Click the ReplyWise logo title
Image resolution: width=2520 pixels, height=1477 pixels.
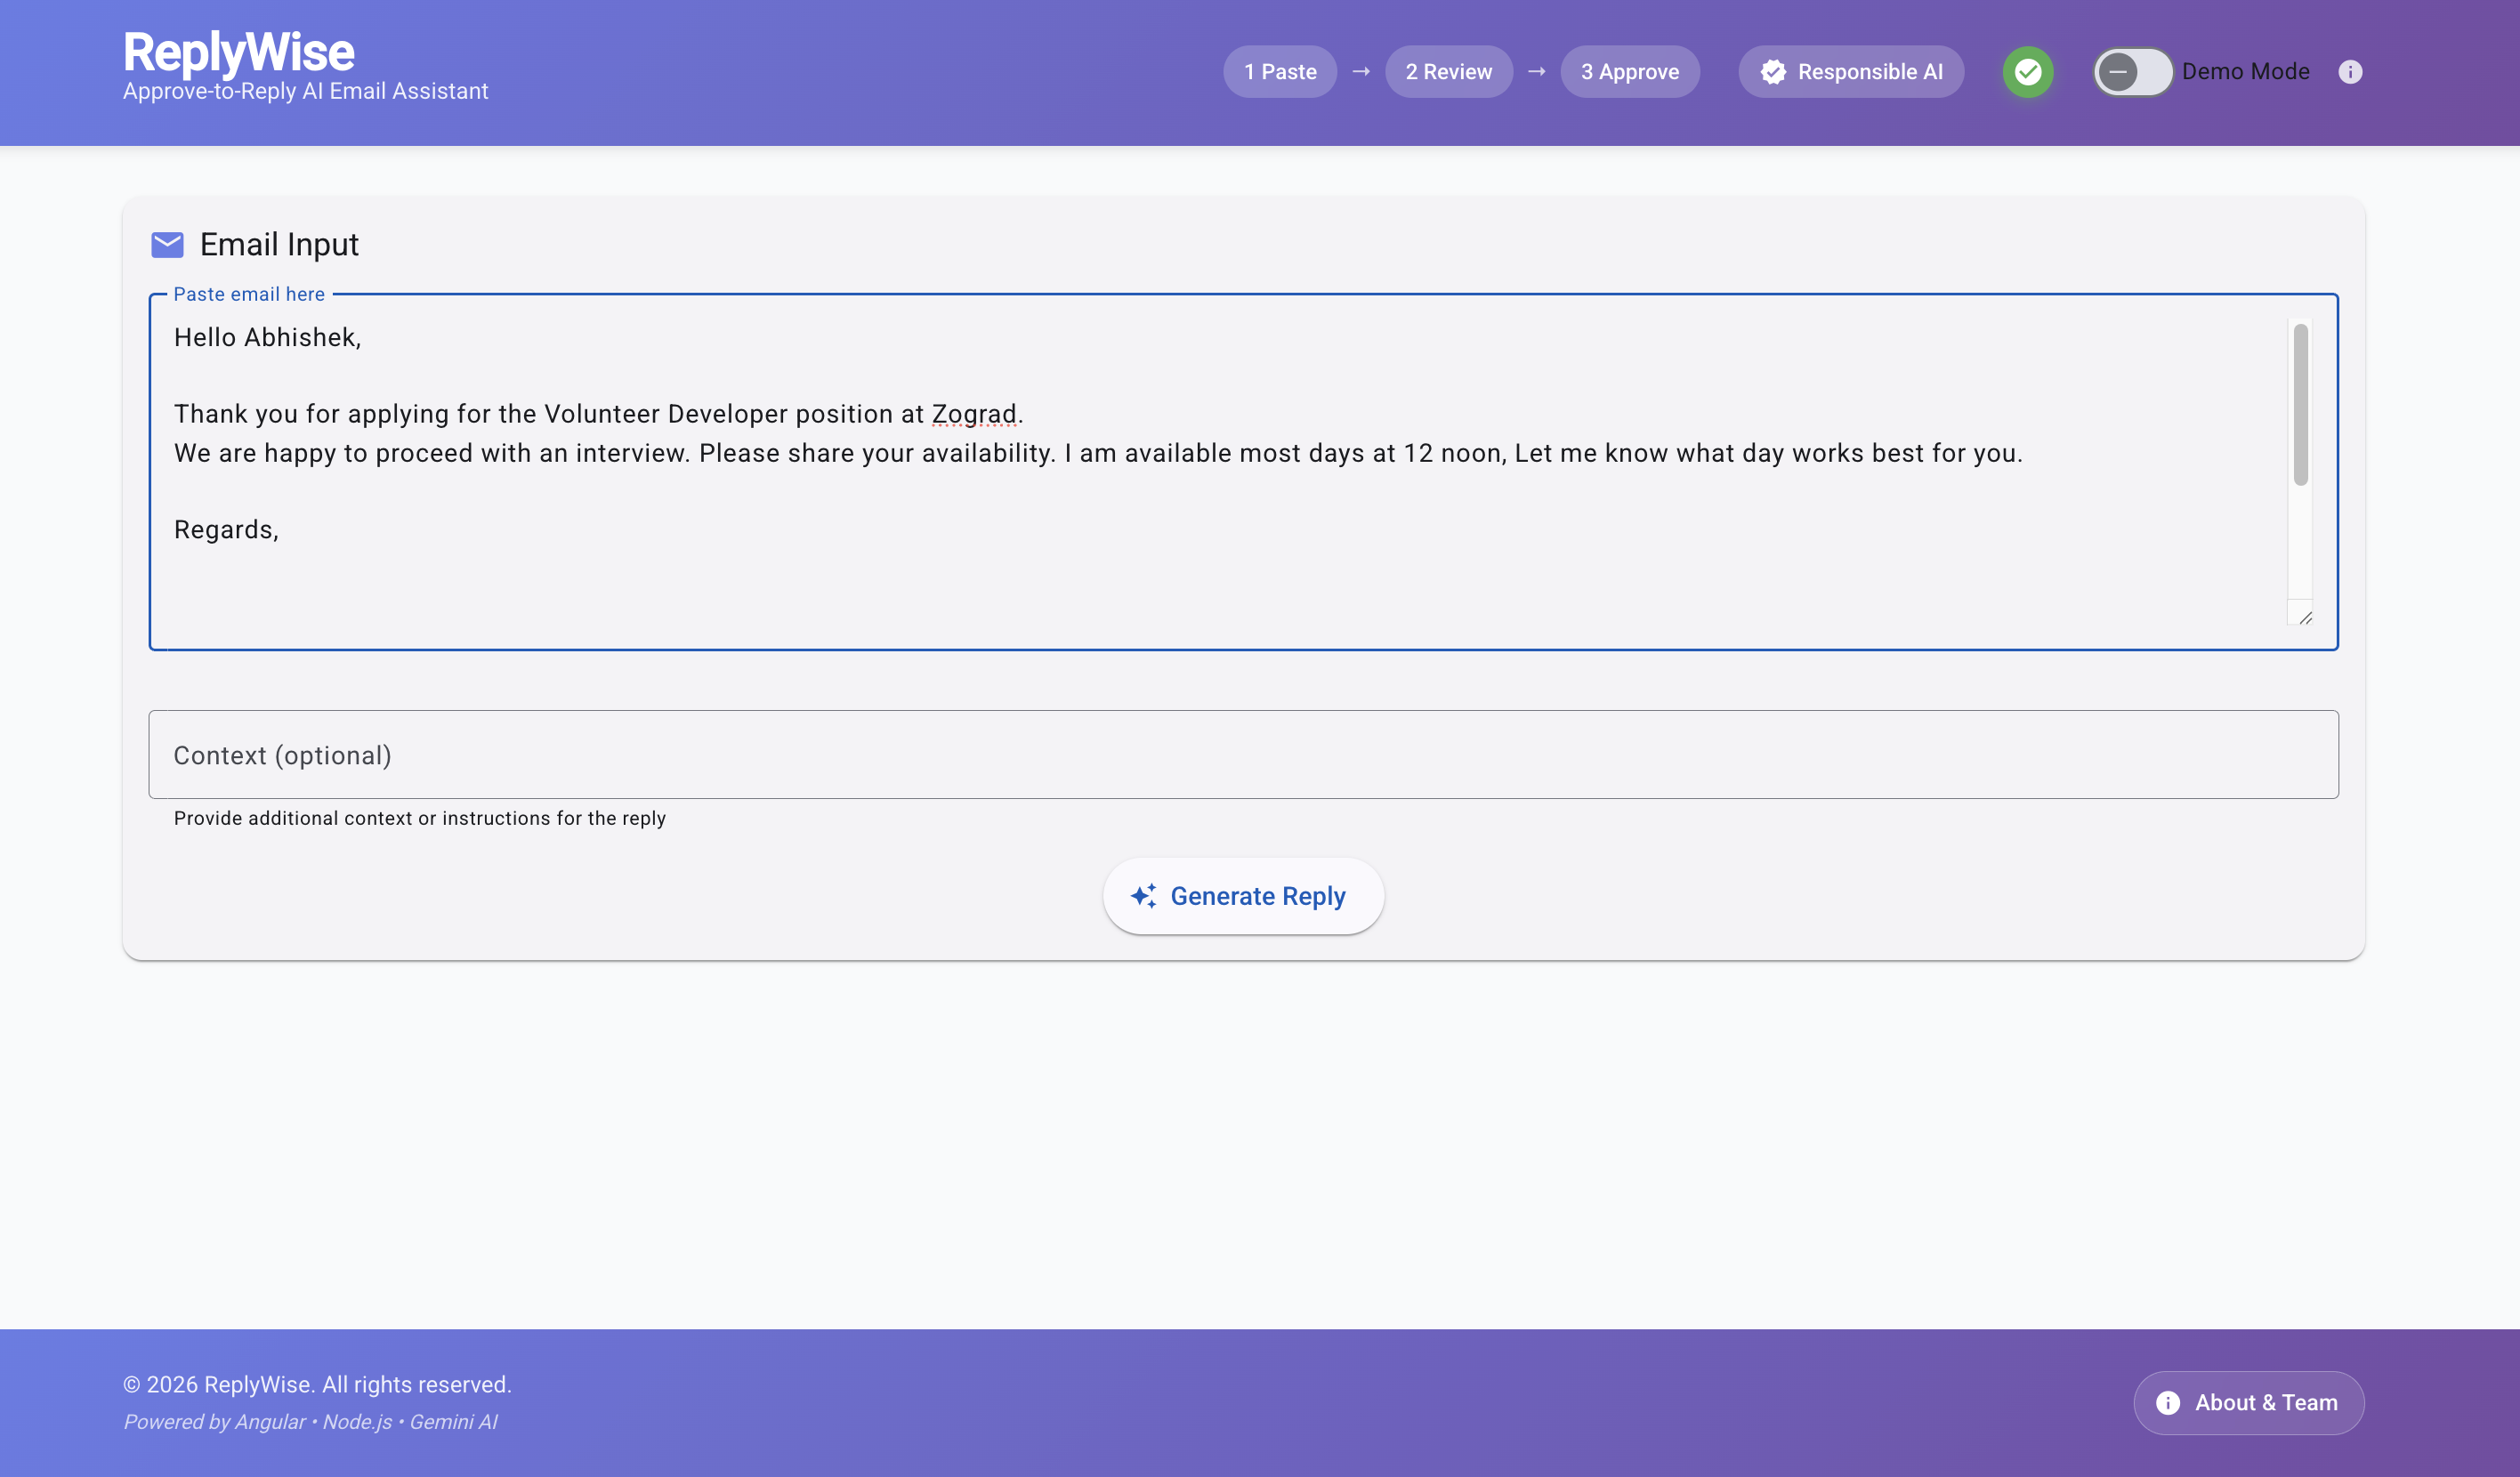click(239, 52)
